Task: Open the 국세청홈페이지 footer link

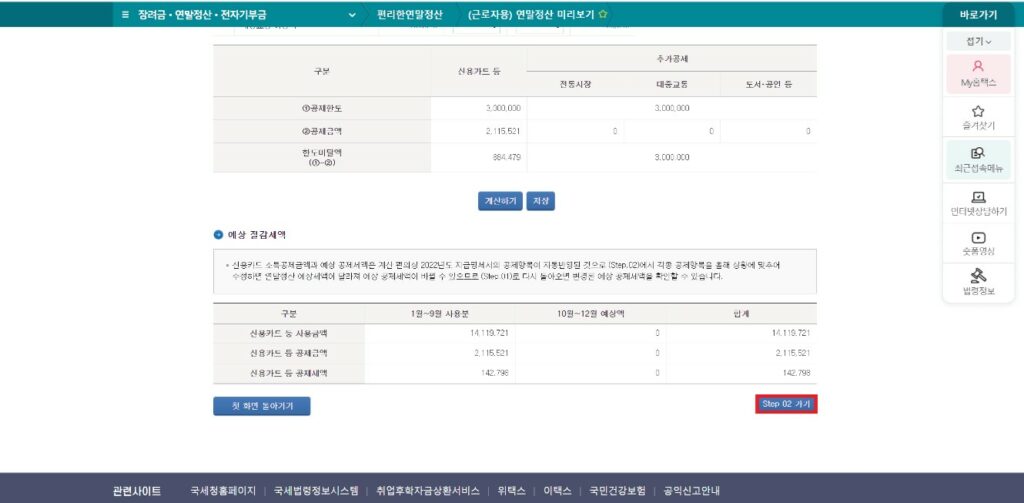Action: (225, 491)
